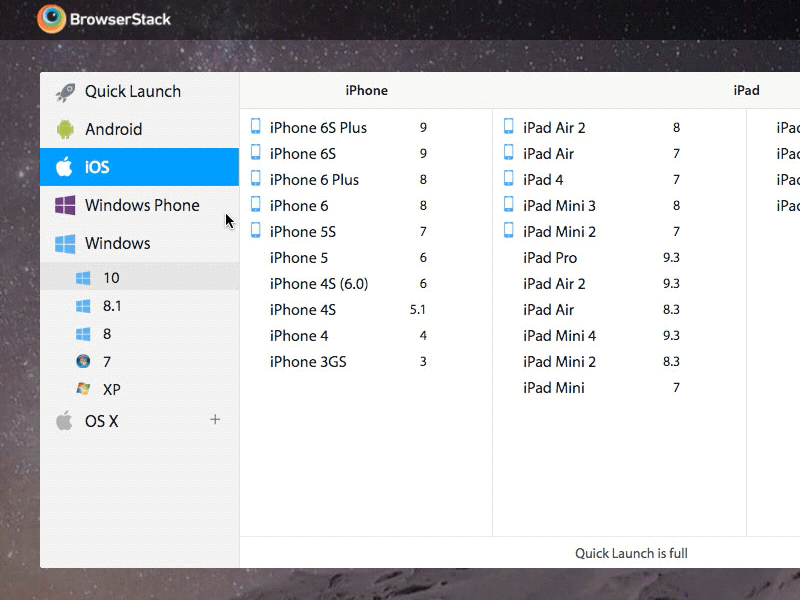Click the Windows 10 logo icon
This screenshot has width=800, height=600.
(x=83, y=278)
